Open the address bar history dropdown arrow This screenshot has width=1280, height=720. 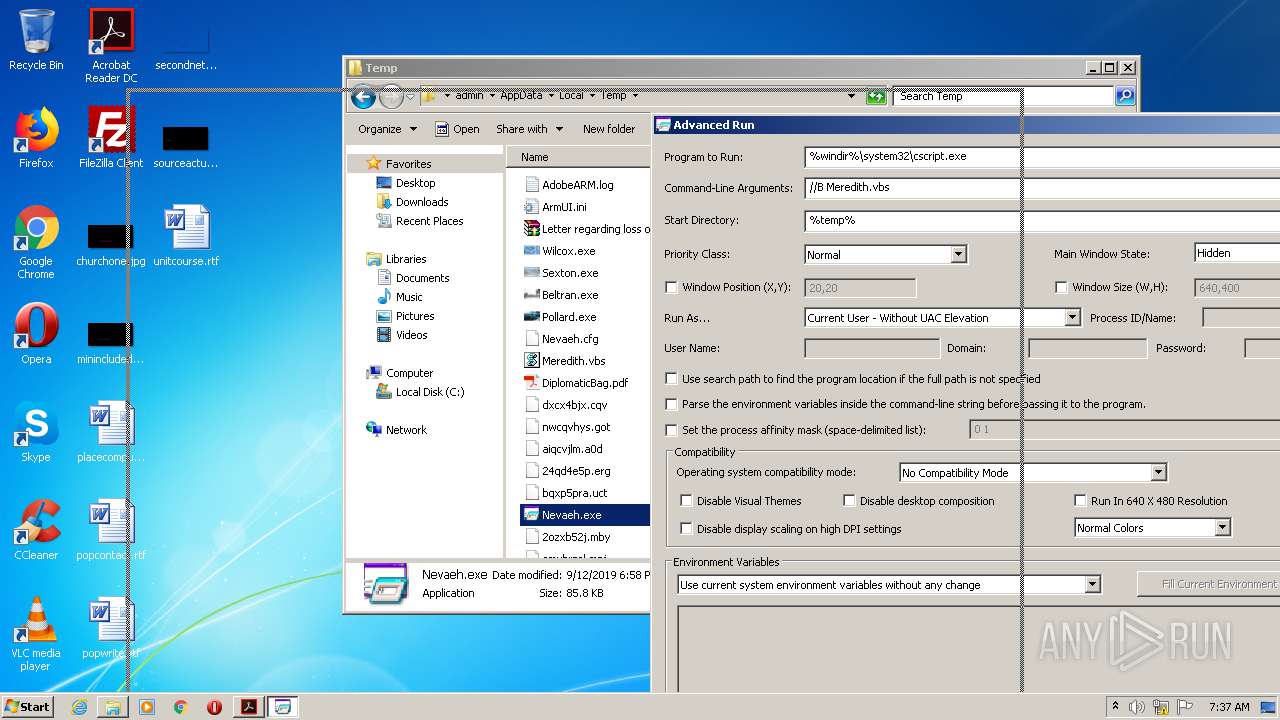click(x=851, y=96)
